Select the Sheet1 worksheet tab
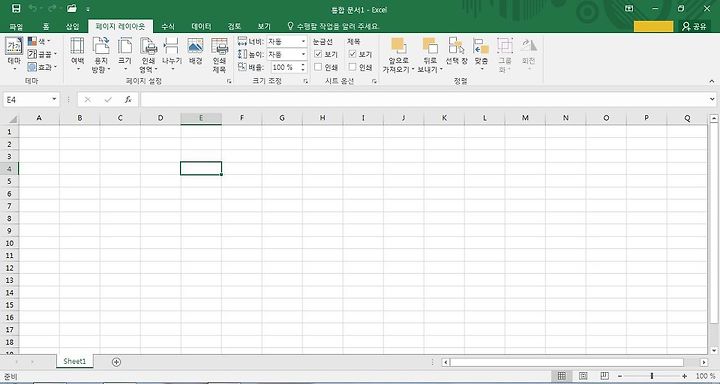The image size is (720, 384). pos(74,361)
